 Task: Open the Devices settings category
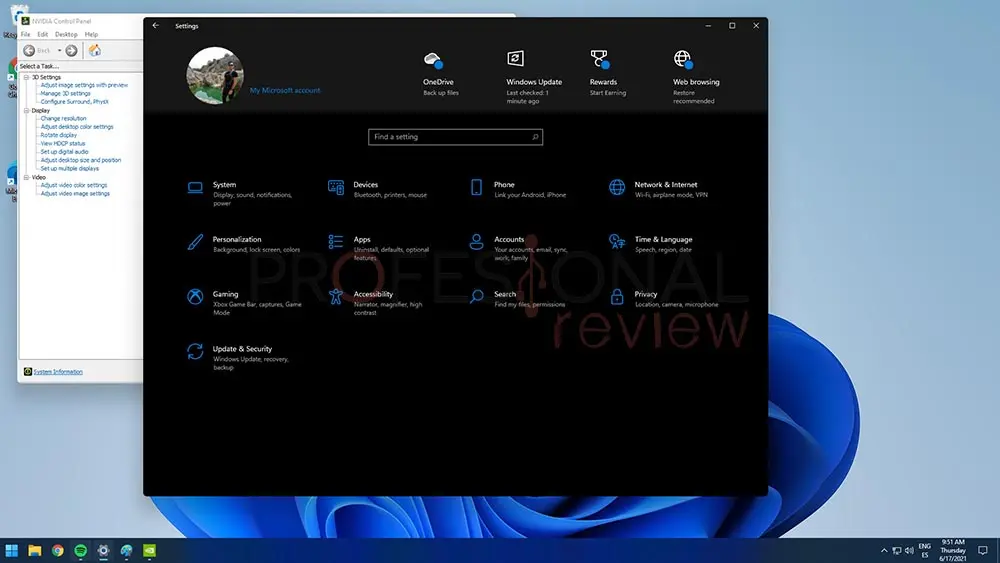378,189
